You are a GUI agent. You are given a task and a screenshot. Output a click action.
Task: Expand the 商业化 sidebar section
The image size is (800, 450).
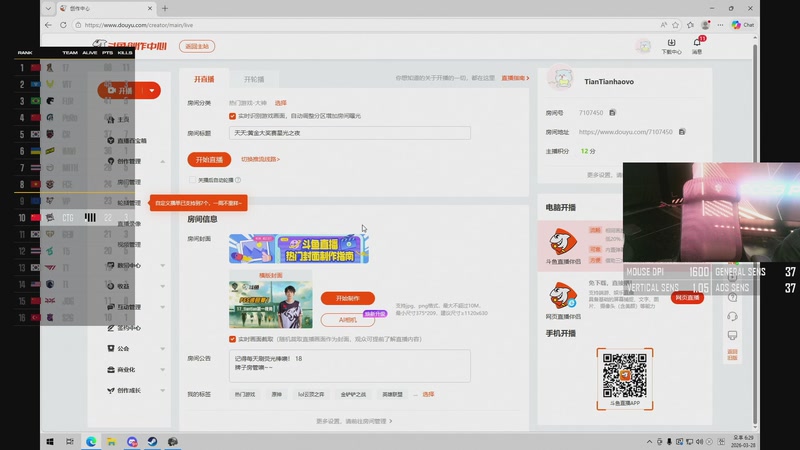162,370
